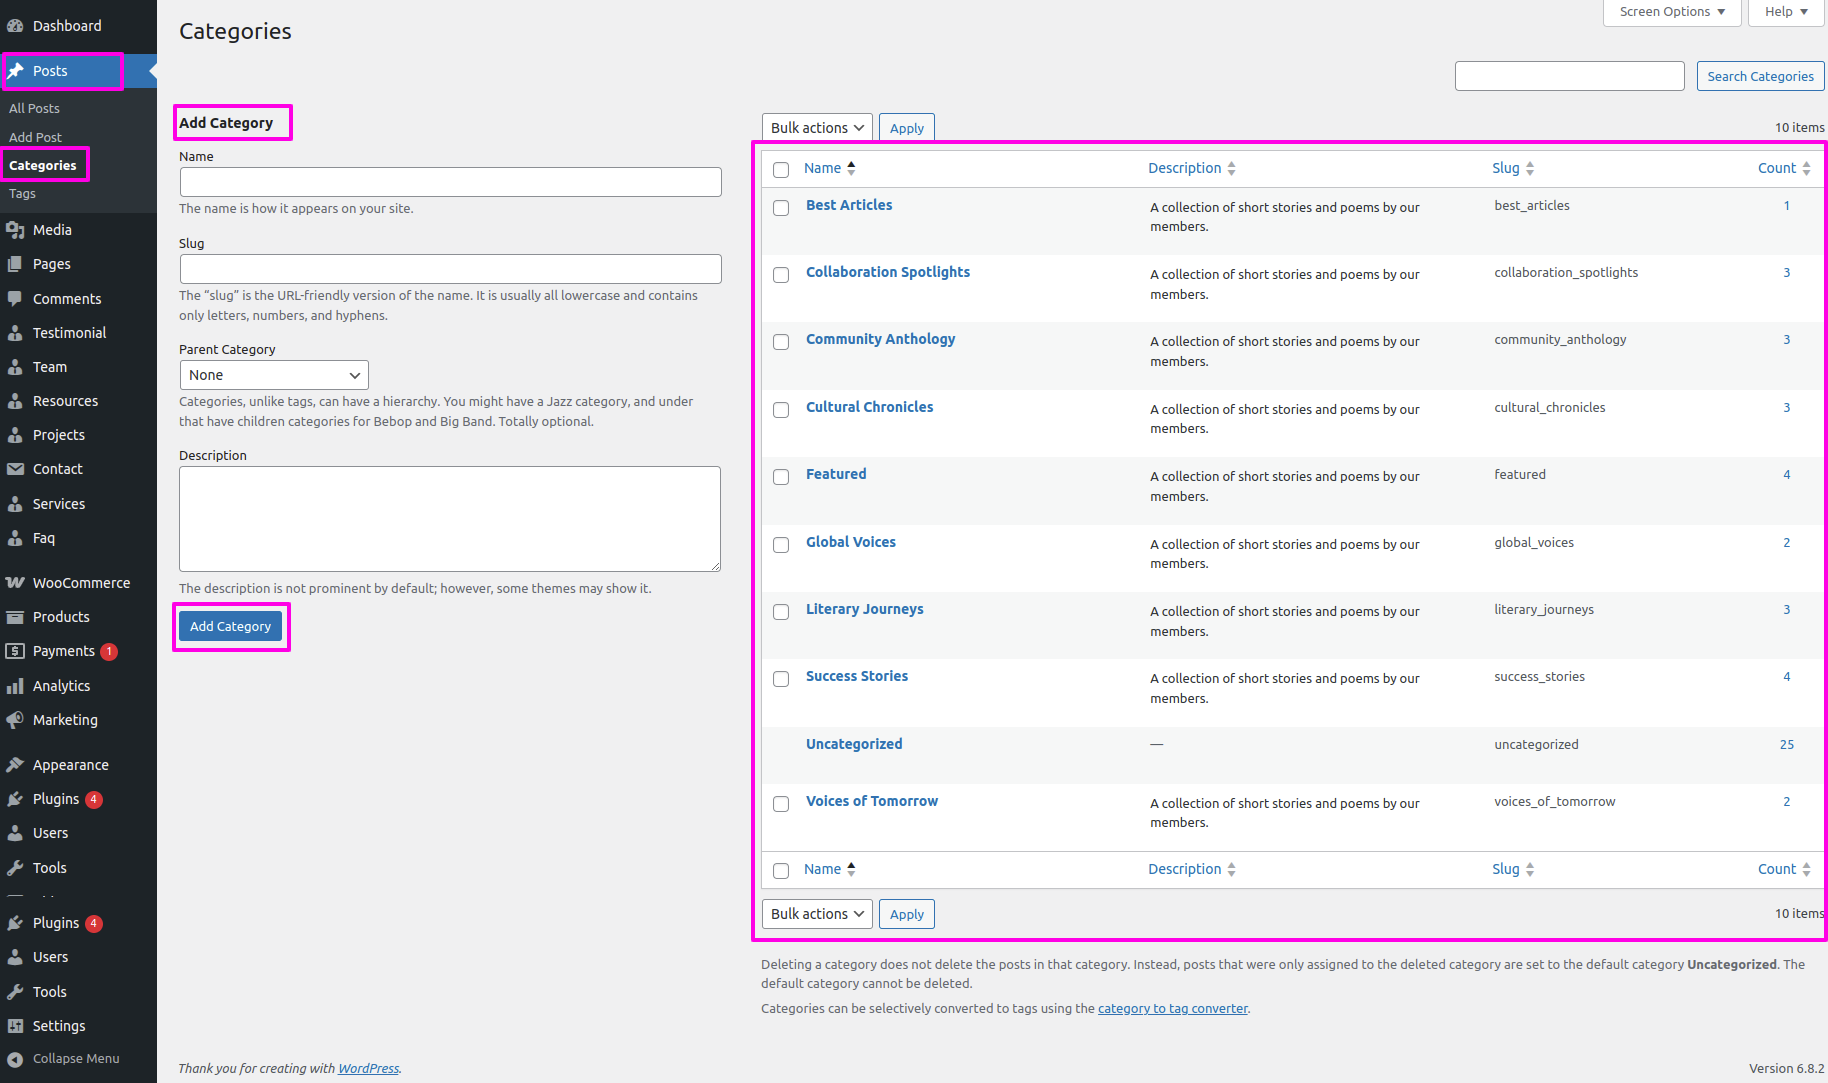This screenshot has height=1083, width=1828.
Task: Check the Featured category checkbox
Action: (781, 477)
